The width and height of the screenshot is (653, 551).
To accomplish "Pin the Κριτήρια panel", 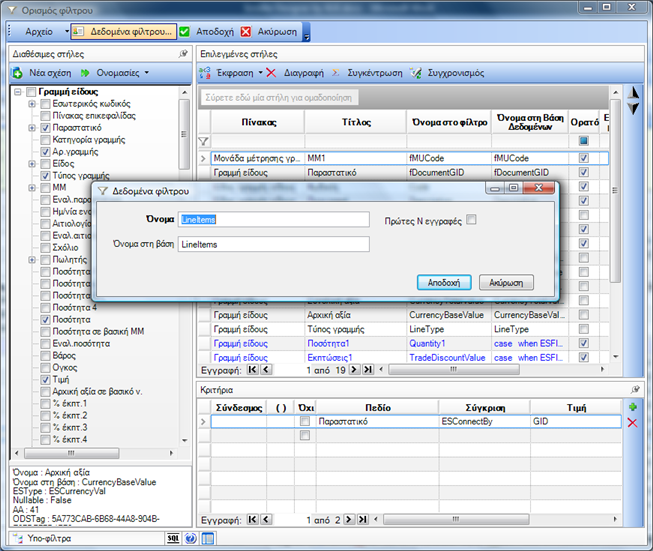I will tap(635, 389).
